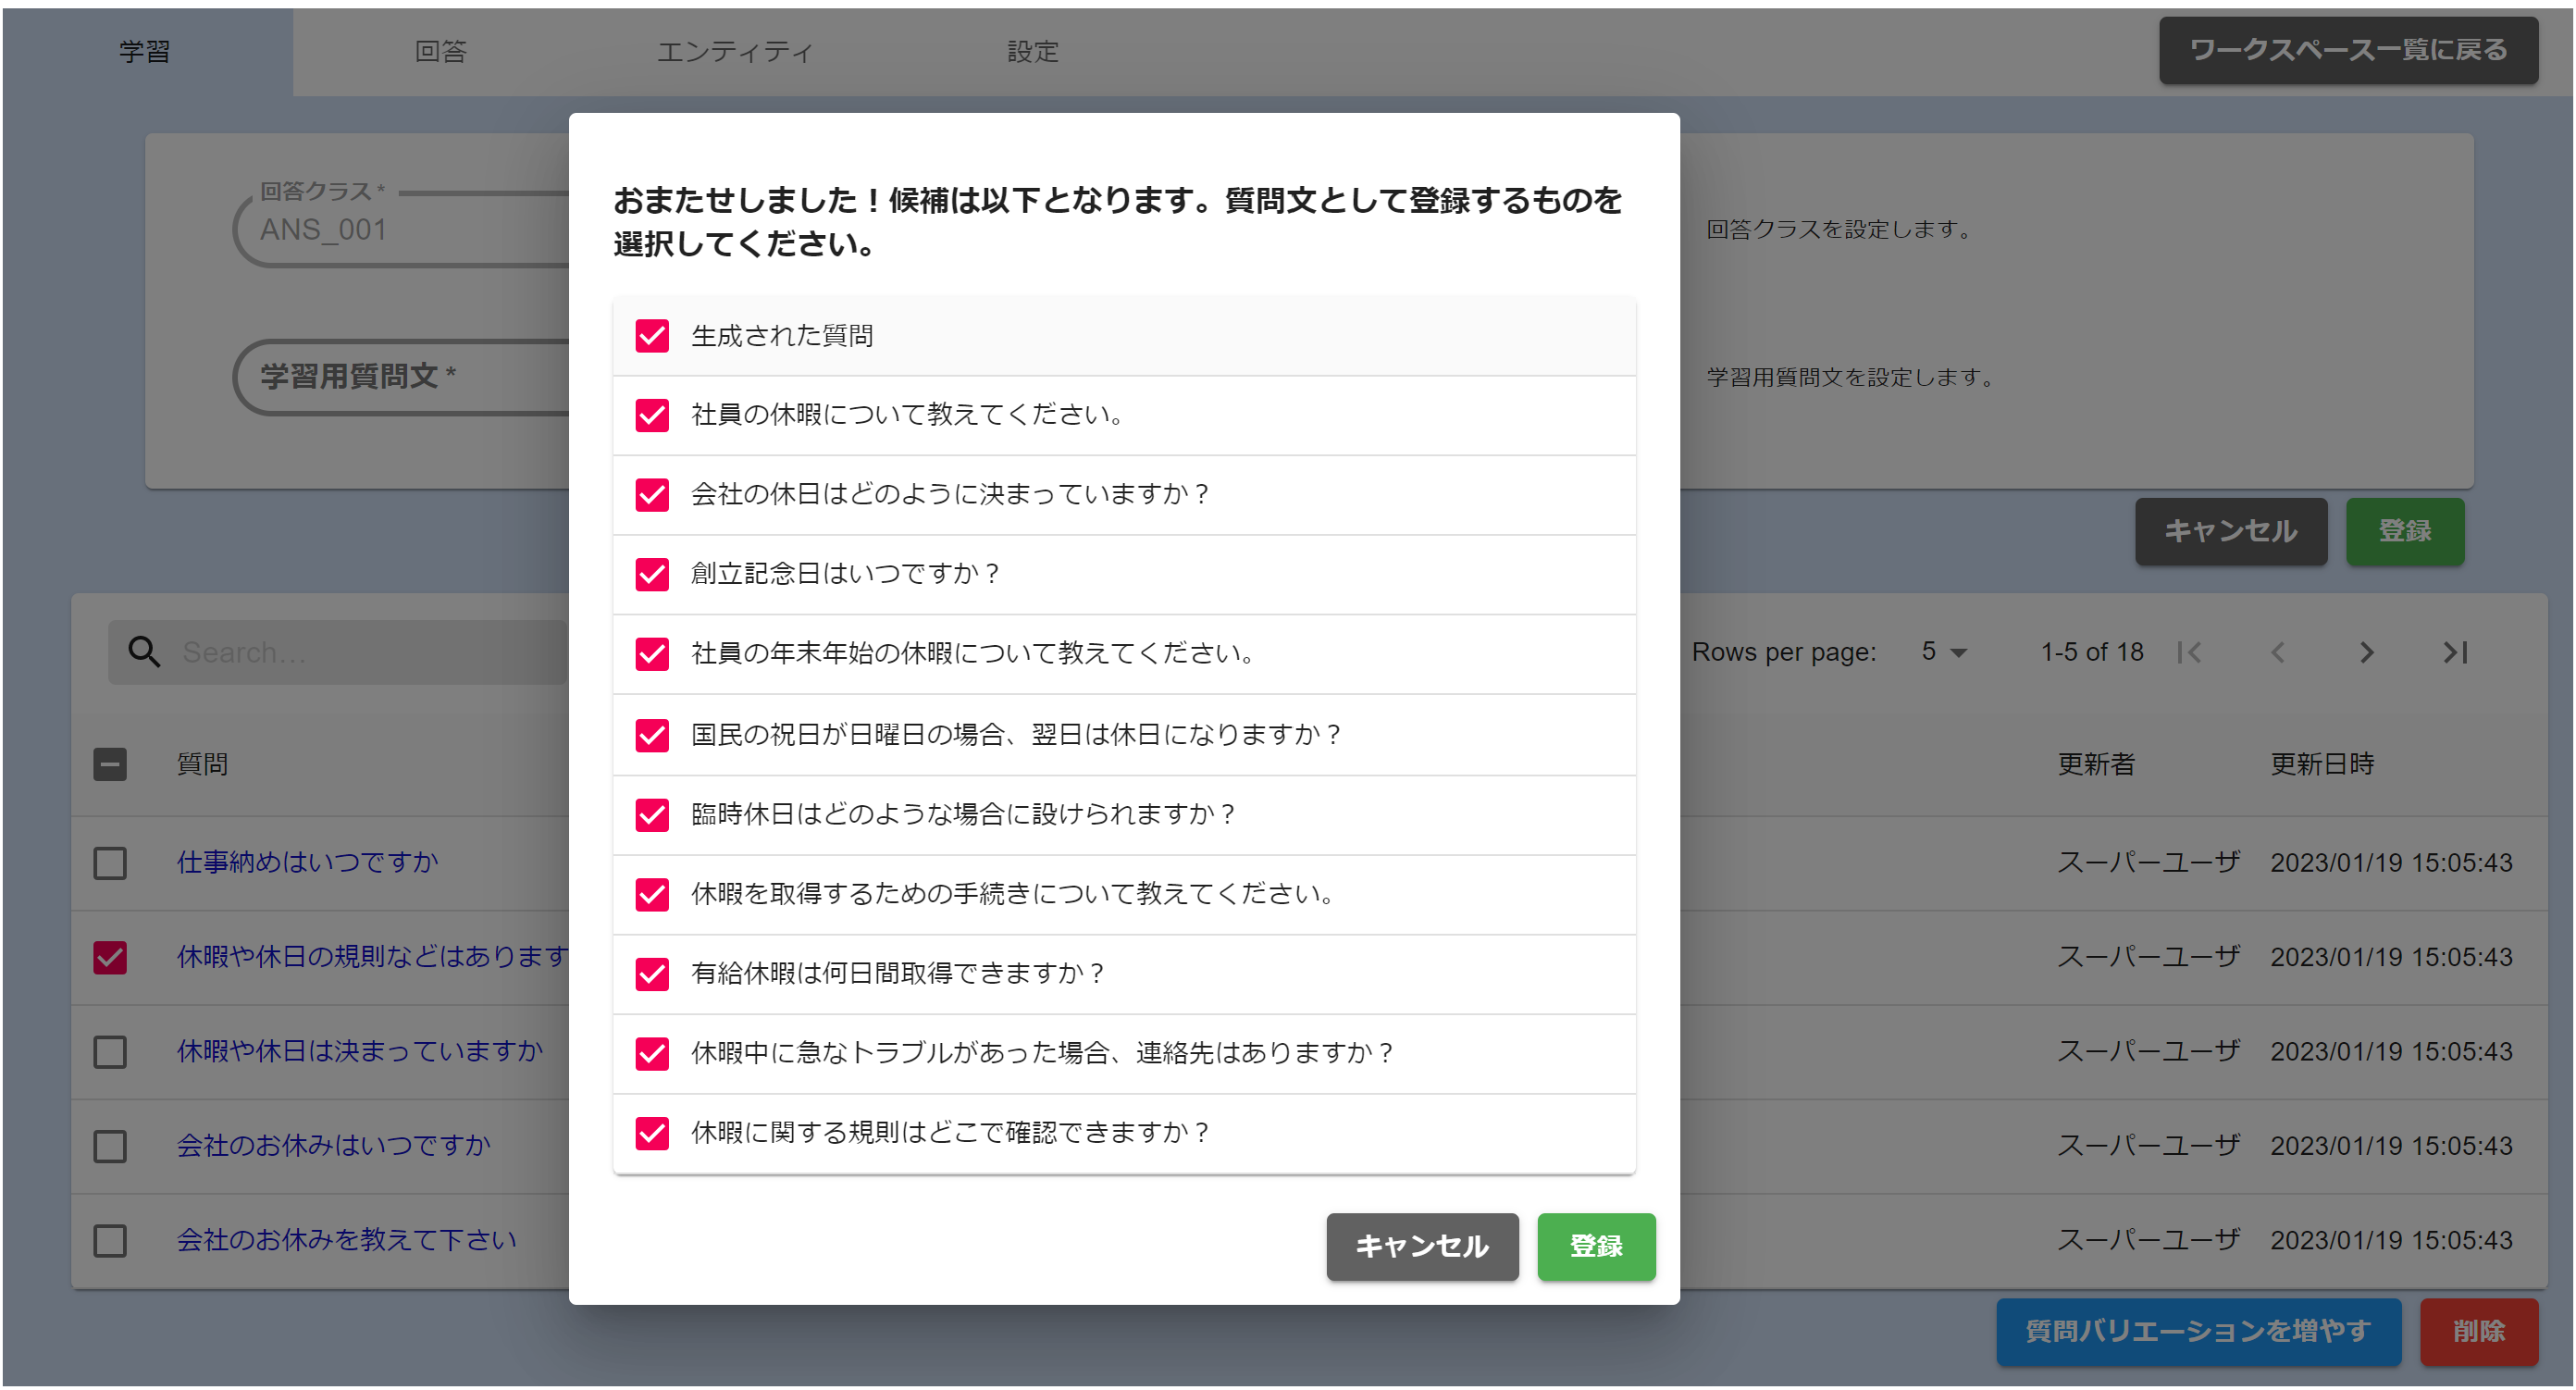Check the 仕事納めはいつですか row checkbox
Viewport: 2576px width, 1390px height.
[110, 863]
